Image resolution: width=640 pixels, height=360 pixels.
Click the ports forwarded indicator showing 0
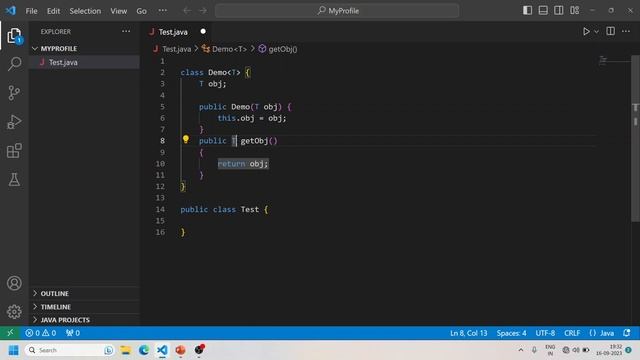coord(73,333)
